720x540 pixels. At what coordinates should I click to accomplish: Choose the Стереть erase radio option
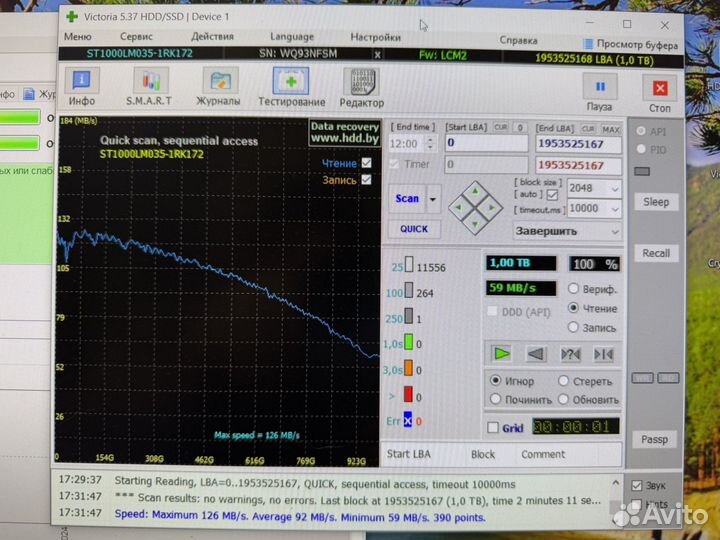(564, 381)
